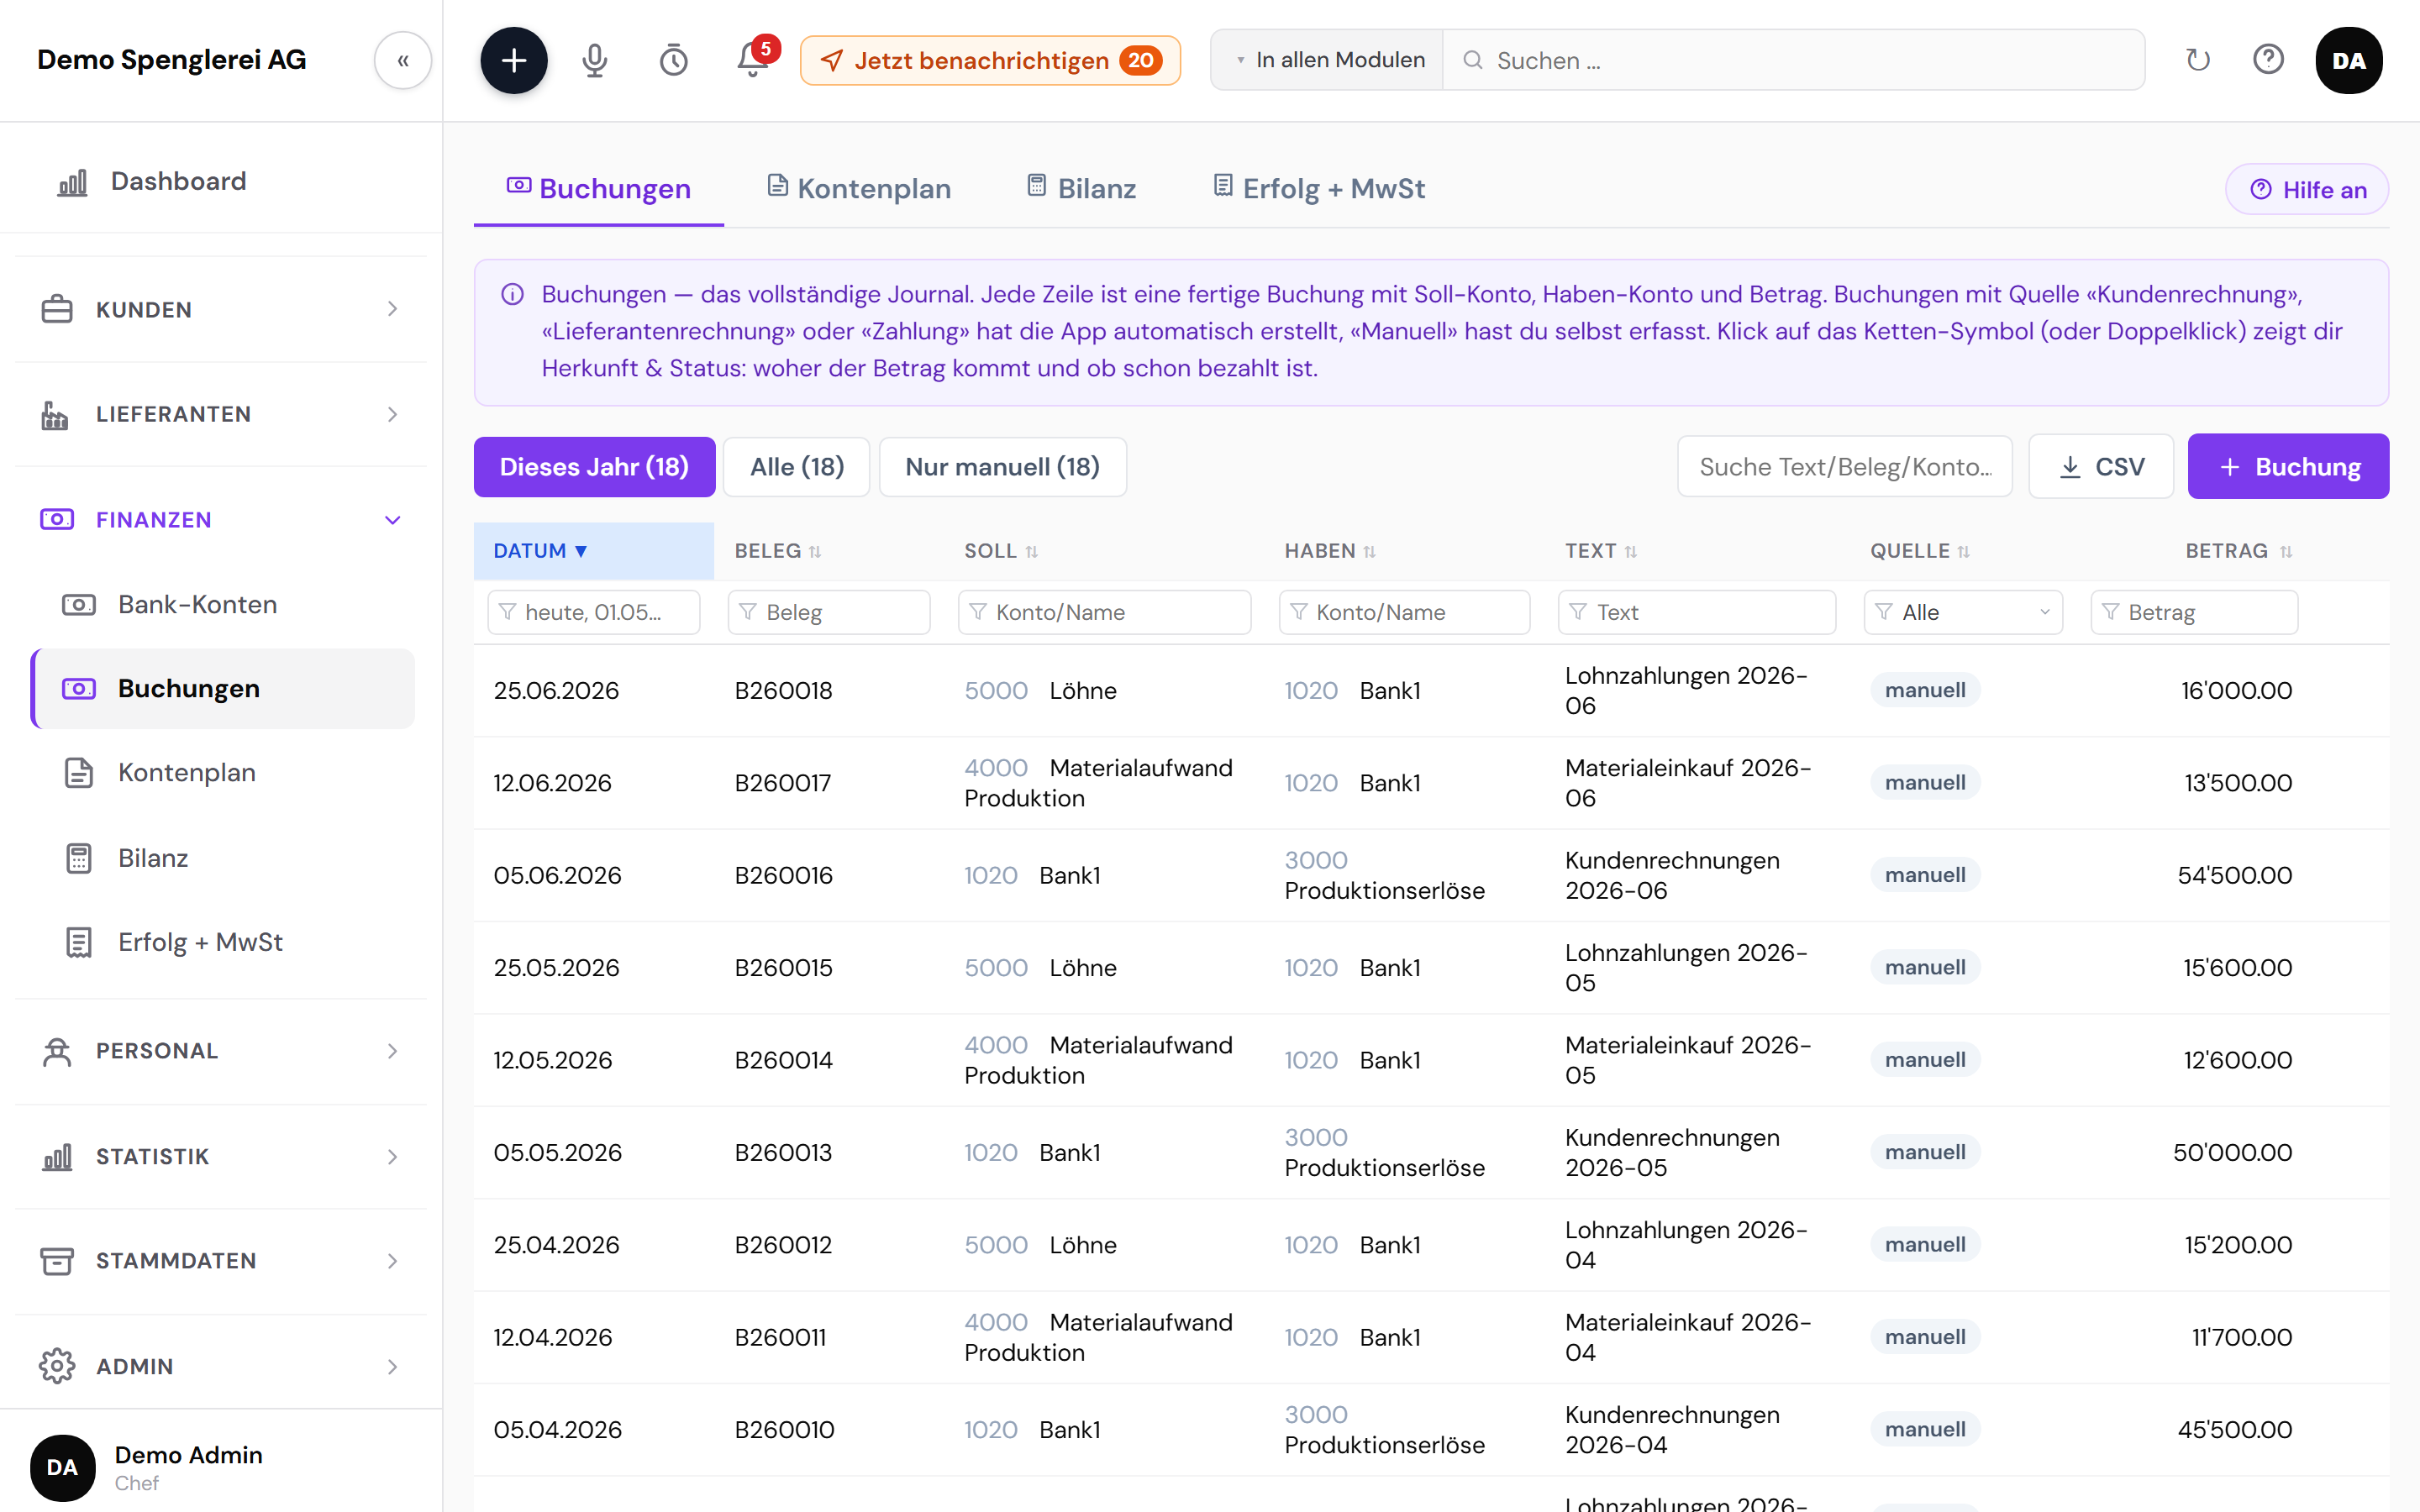Click the Demo Admin avatar at sidebar bottom
The image size is (2420, 1512).
click(x=62, y=1467)
